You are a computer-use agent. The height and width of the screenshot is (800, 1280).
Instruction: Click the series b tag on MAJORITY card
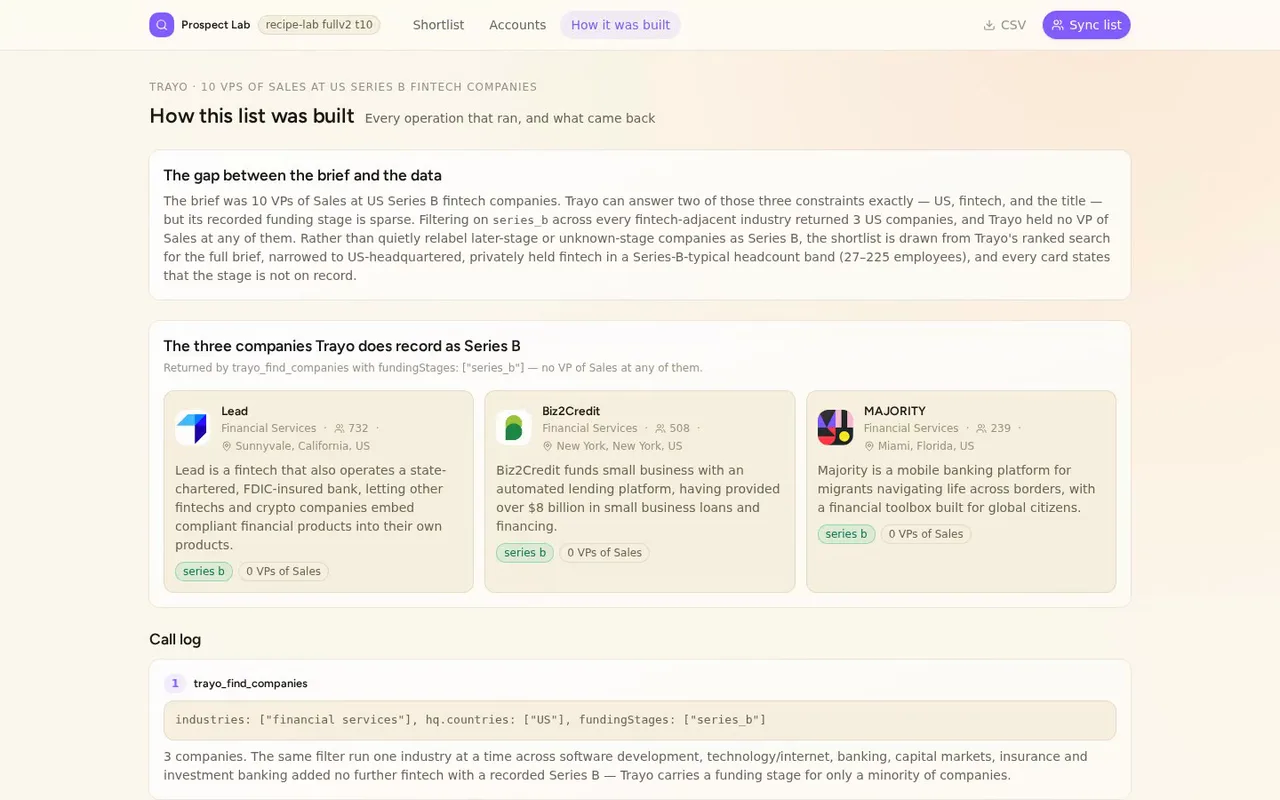click(846, 534)
